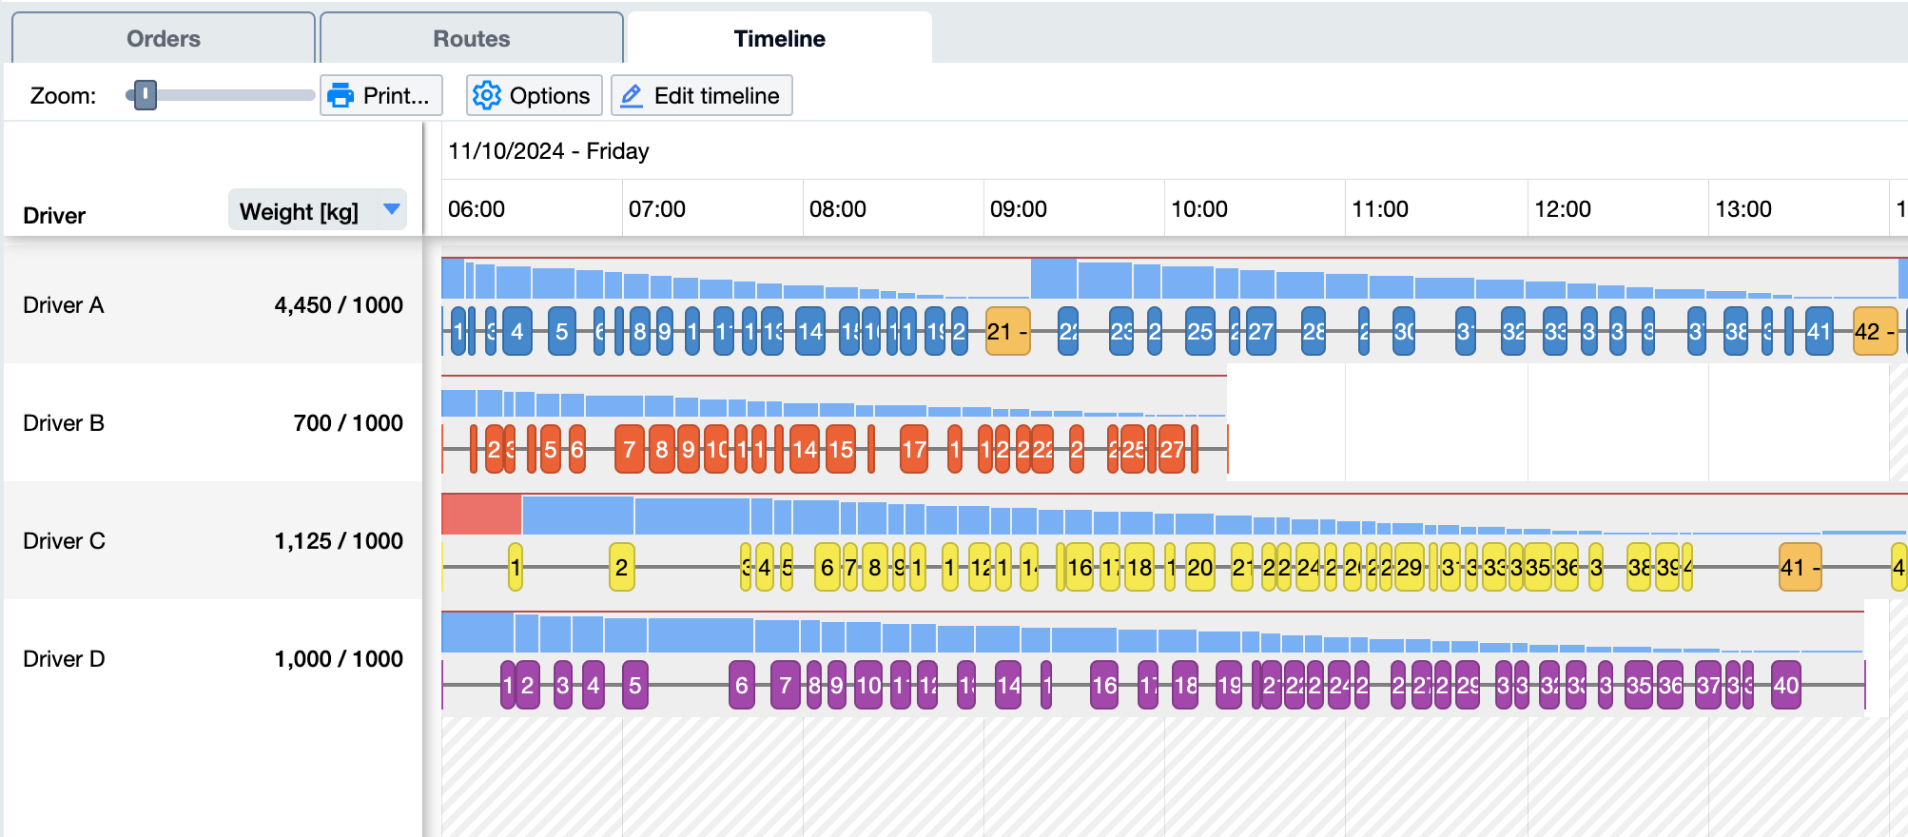Select Driver D purple stop 40
This screenshot has width=1908, height=837.
1786,685
